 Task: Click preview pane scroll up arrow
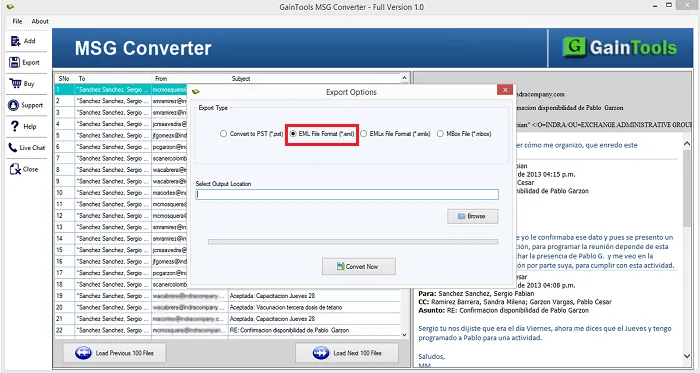(687, 144)
